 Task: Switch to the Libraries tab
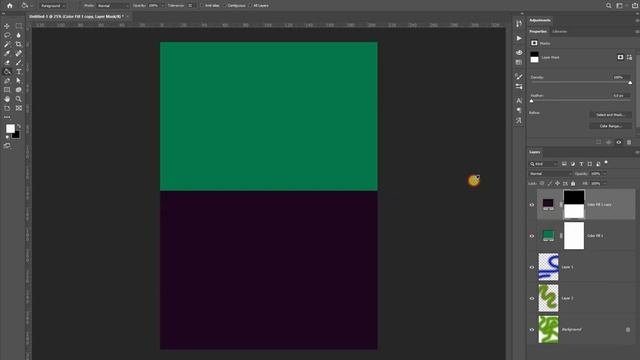[x=559, y=31]
